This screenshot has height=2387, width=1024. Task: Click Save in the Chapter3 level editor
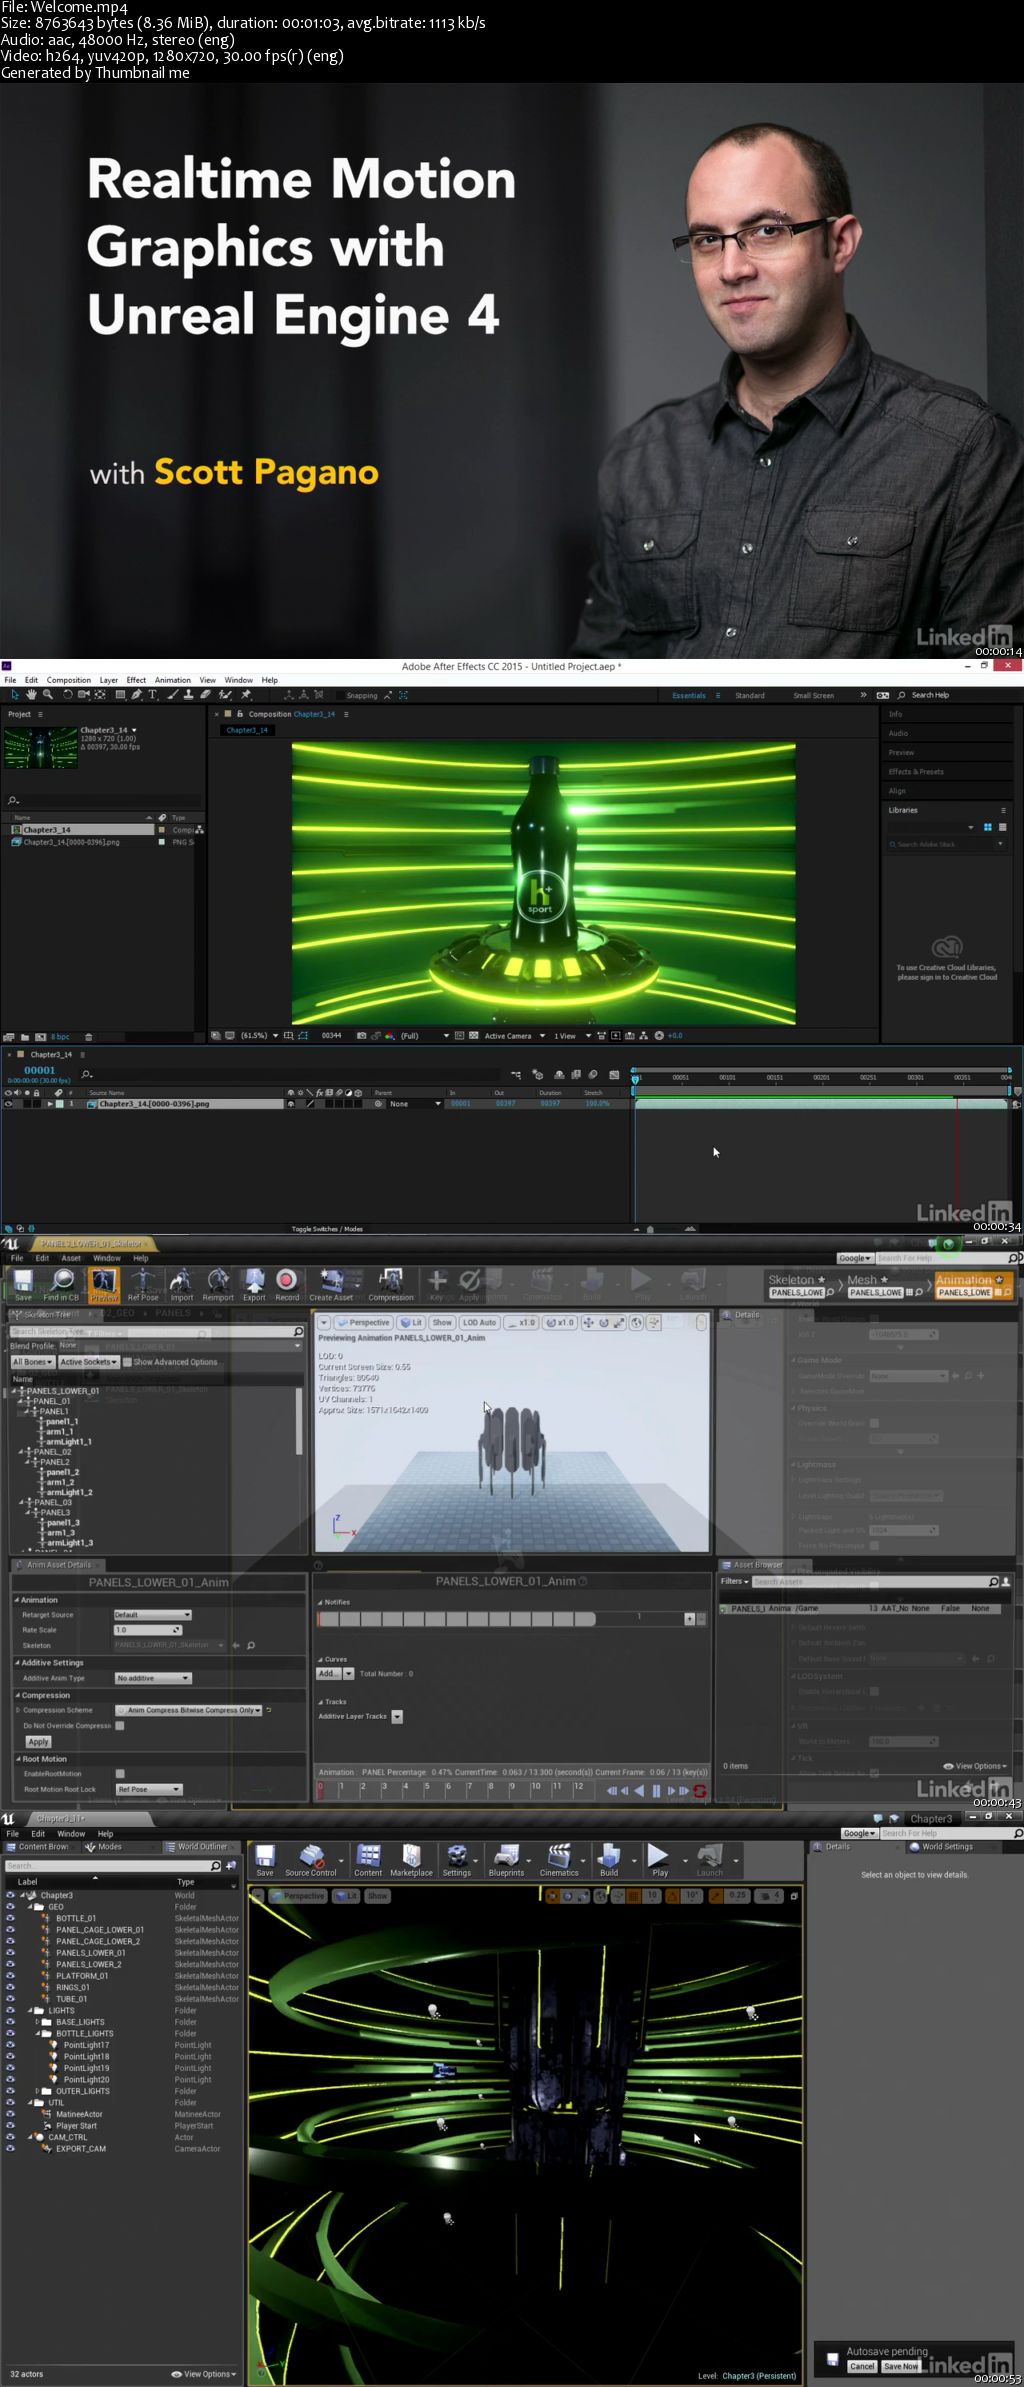(265, 1860)
